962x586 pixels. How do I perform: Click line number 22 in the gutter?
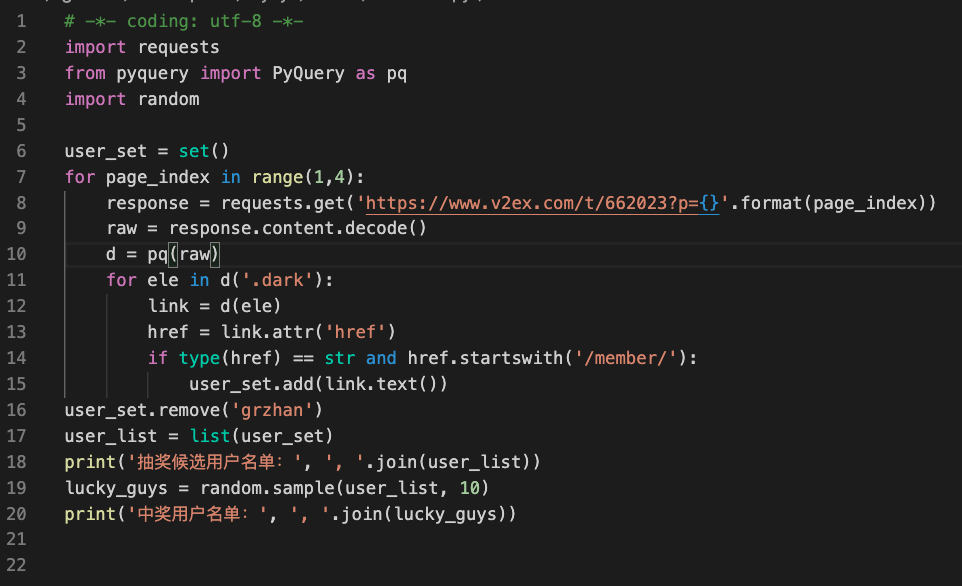17,566
